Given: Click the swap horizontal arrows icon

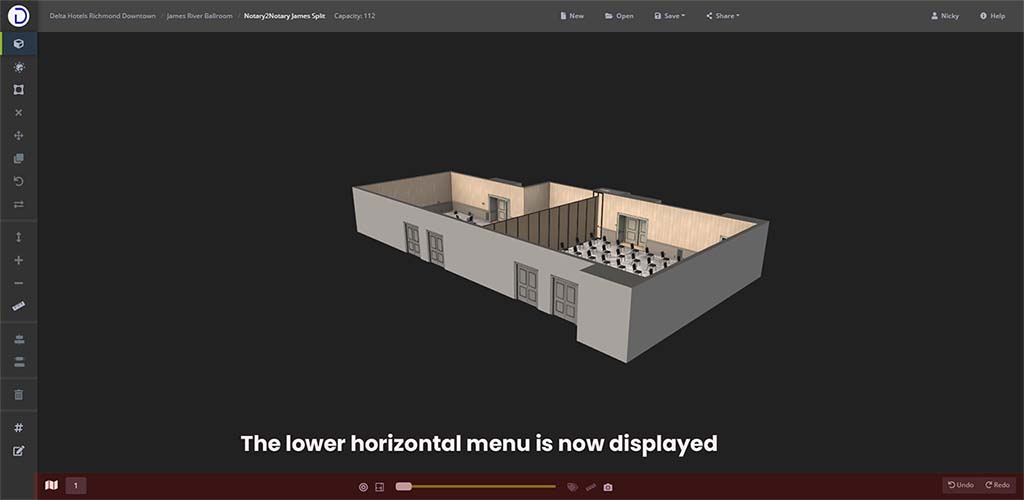Looking at the screenshot, I should pyautogui.click(x=19, y=204).
